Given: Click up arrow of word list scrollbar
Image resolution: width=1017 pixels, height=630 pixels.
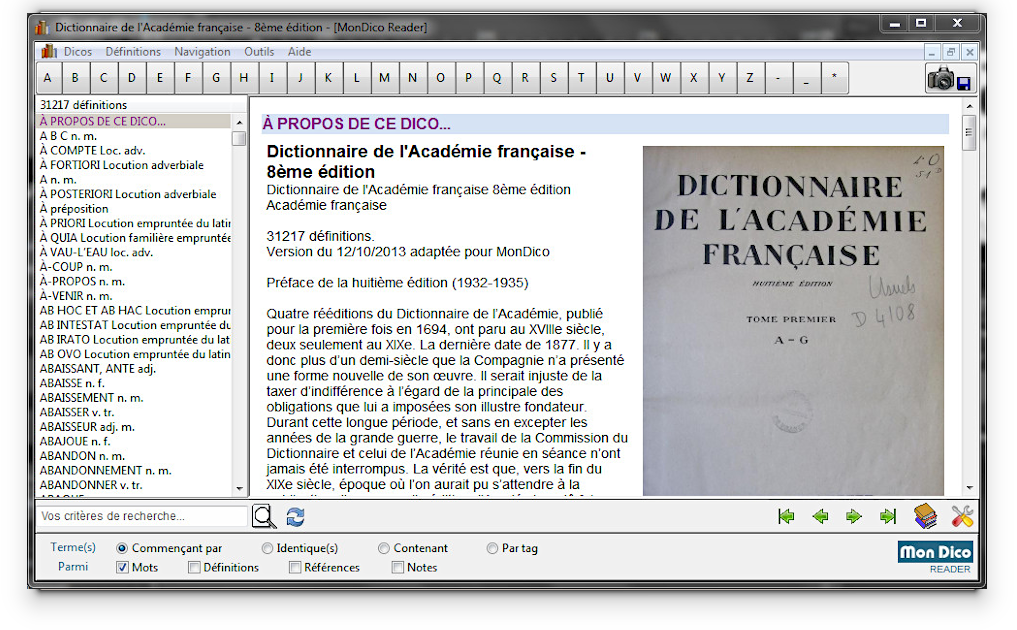Looking at the screenshot, I should tap(239, 122).
